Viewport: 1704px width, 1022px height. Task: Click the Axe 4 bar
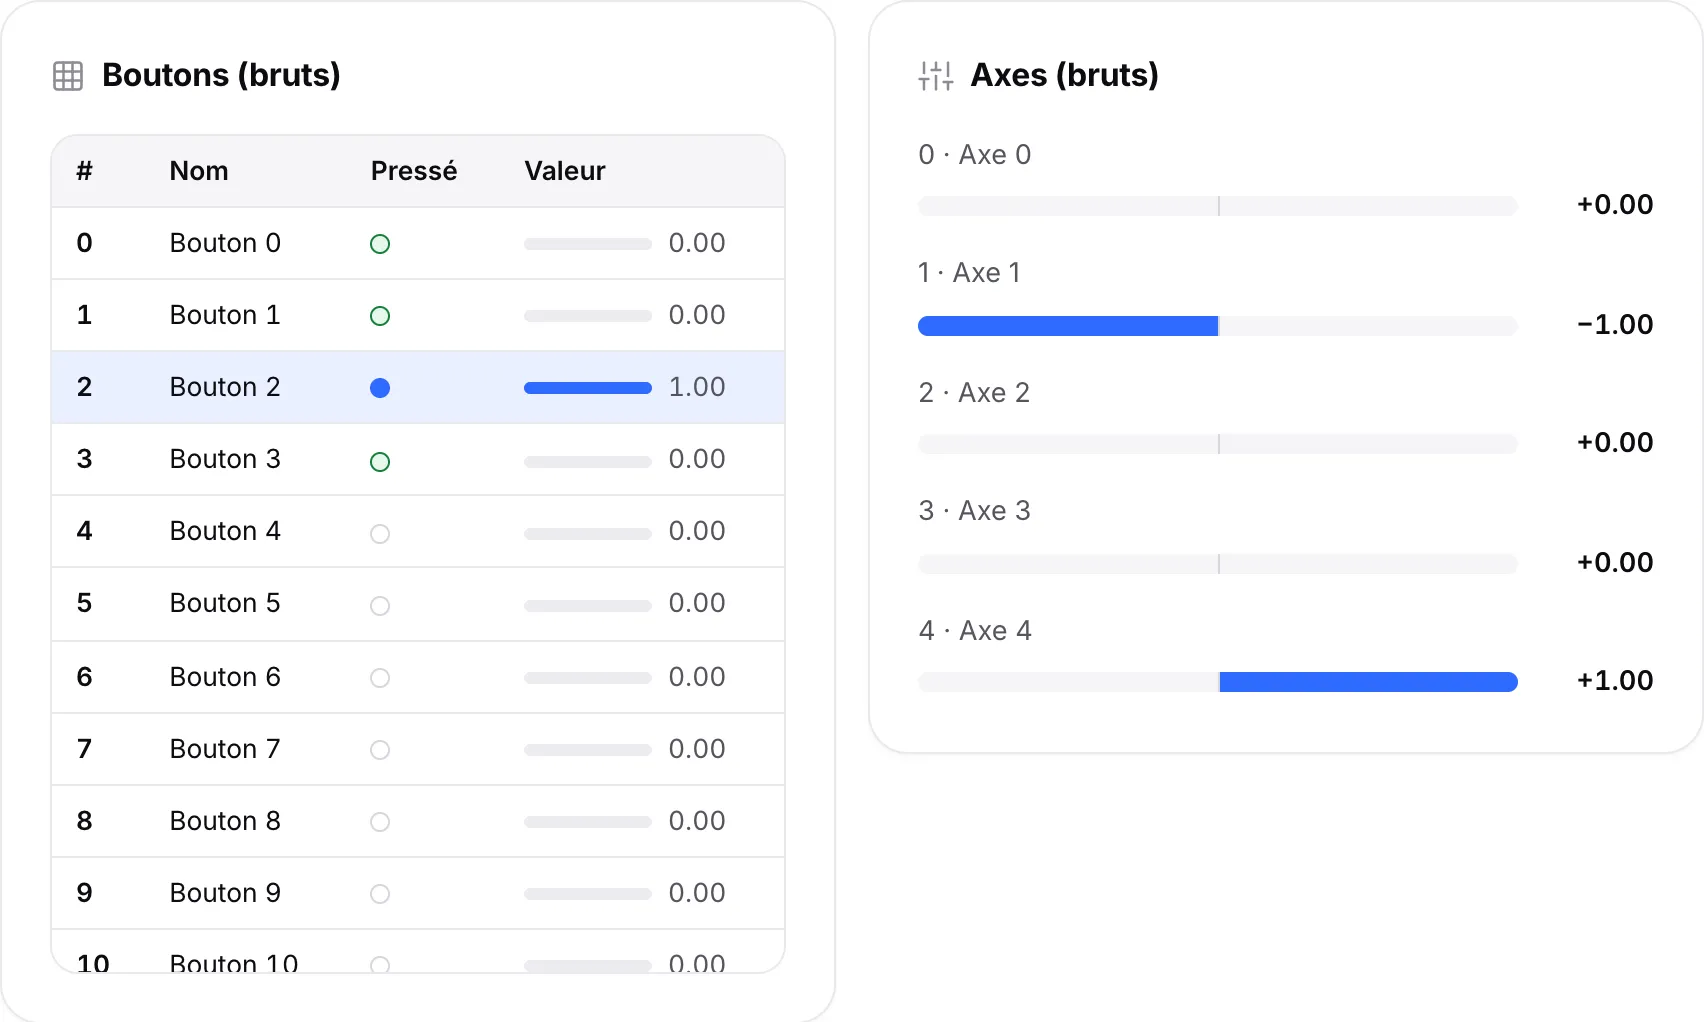click(x=1218, y=682)
